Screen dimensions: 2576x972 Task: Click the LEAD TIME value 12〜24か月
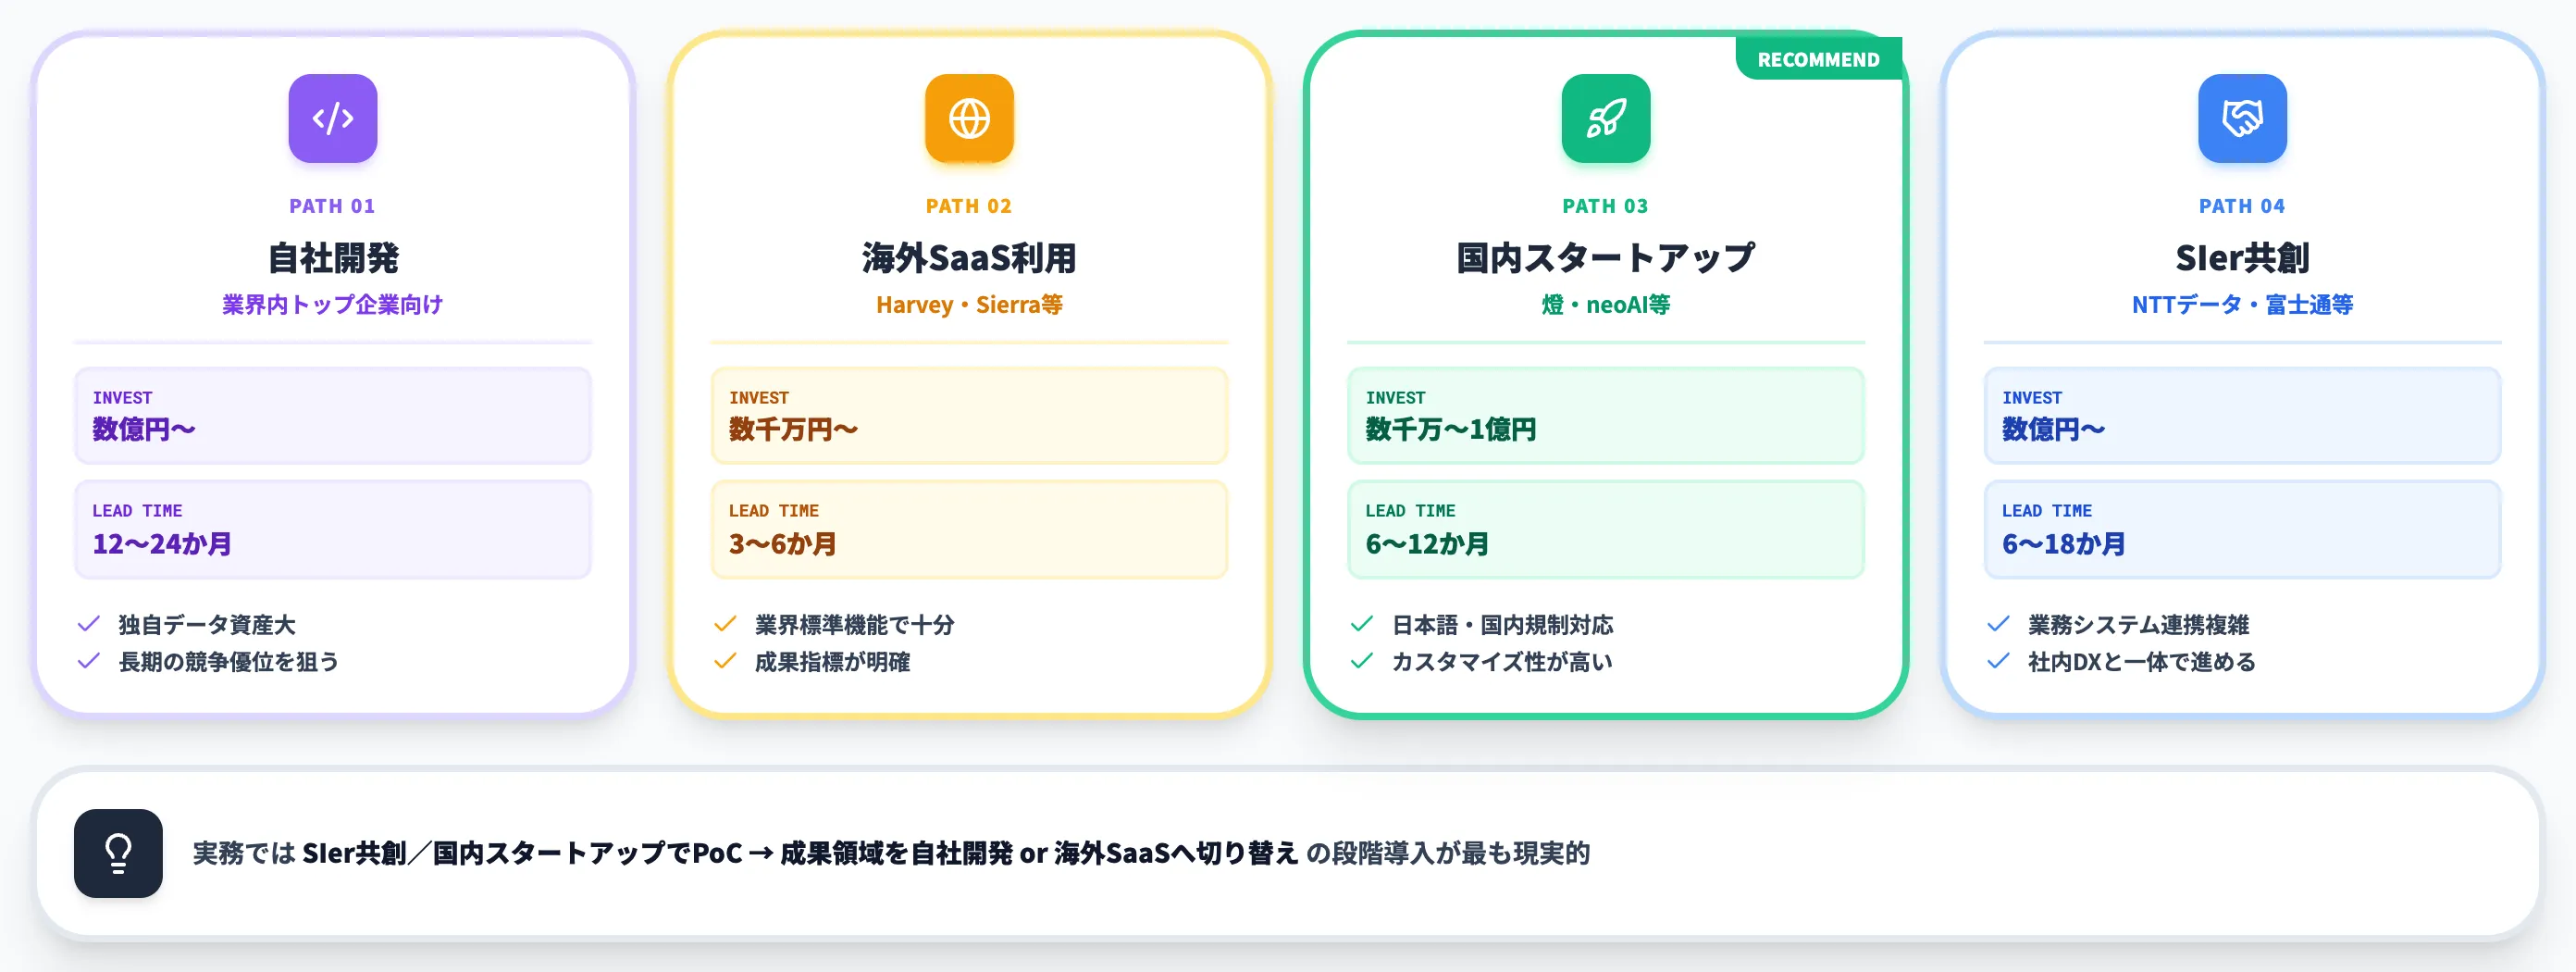pos(162,543)
